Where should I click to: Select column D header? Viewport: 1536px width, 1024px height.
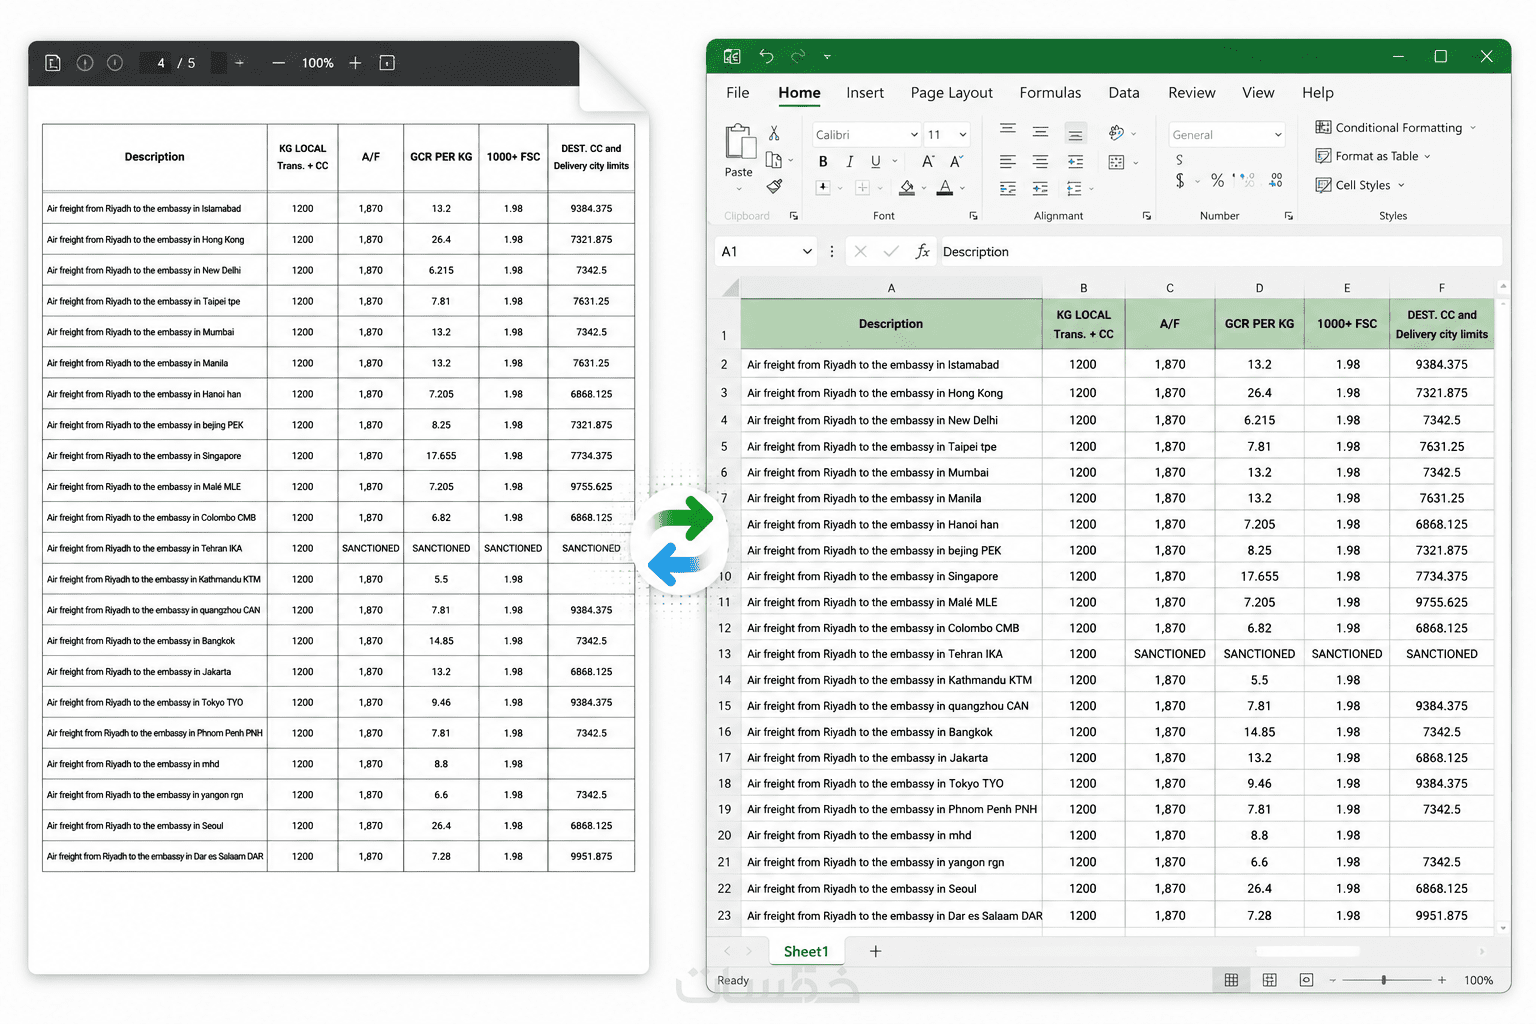1259,288
